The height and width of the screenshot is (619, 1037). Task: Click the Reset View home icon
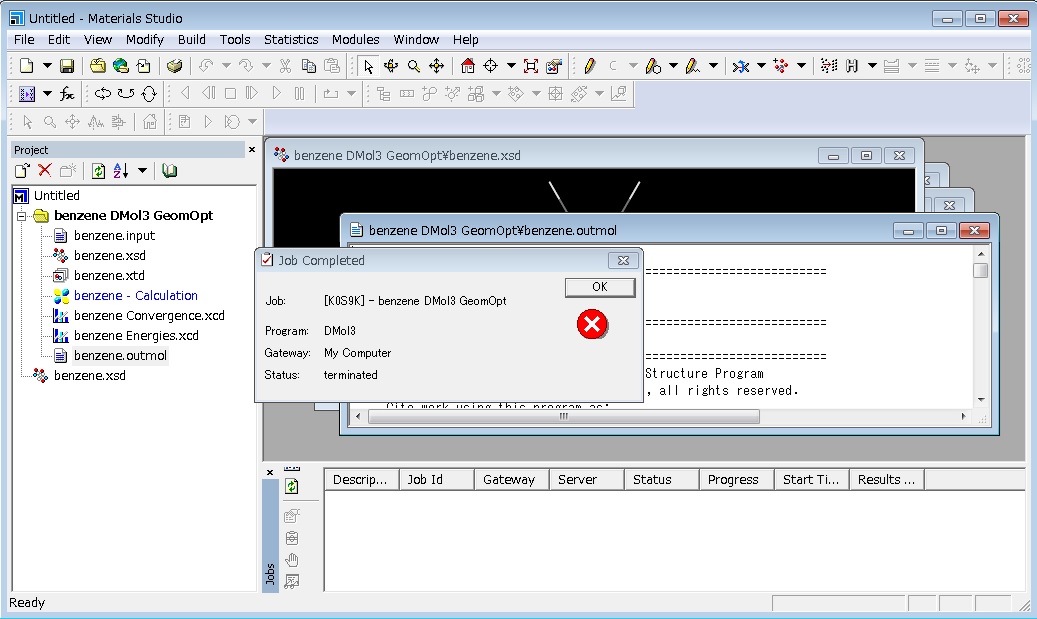tap(468, 66)
